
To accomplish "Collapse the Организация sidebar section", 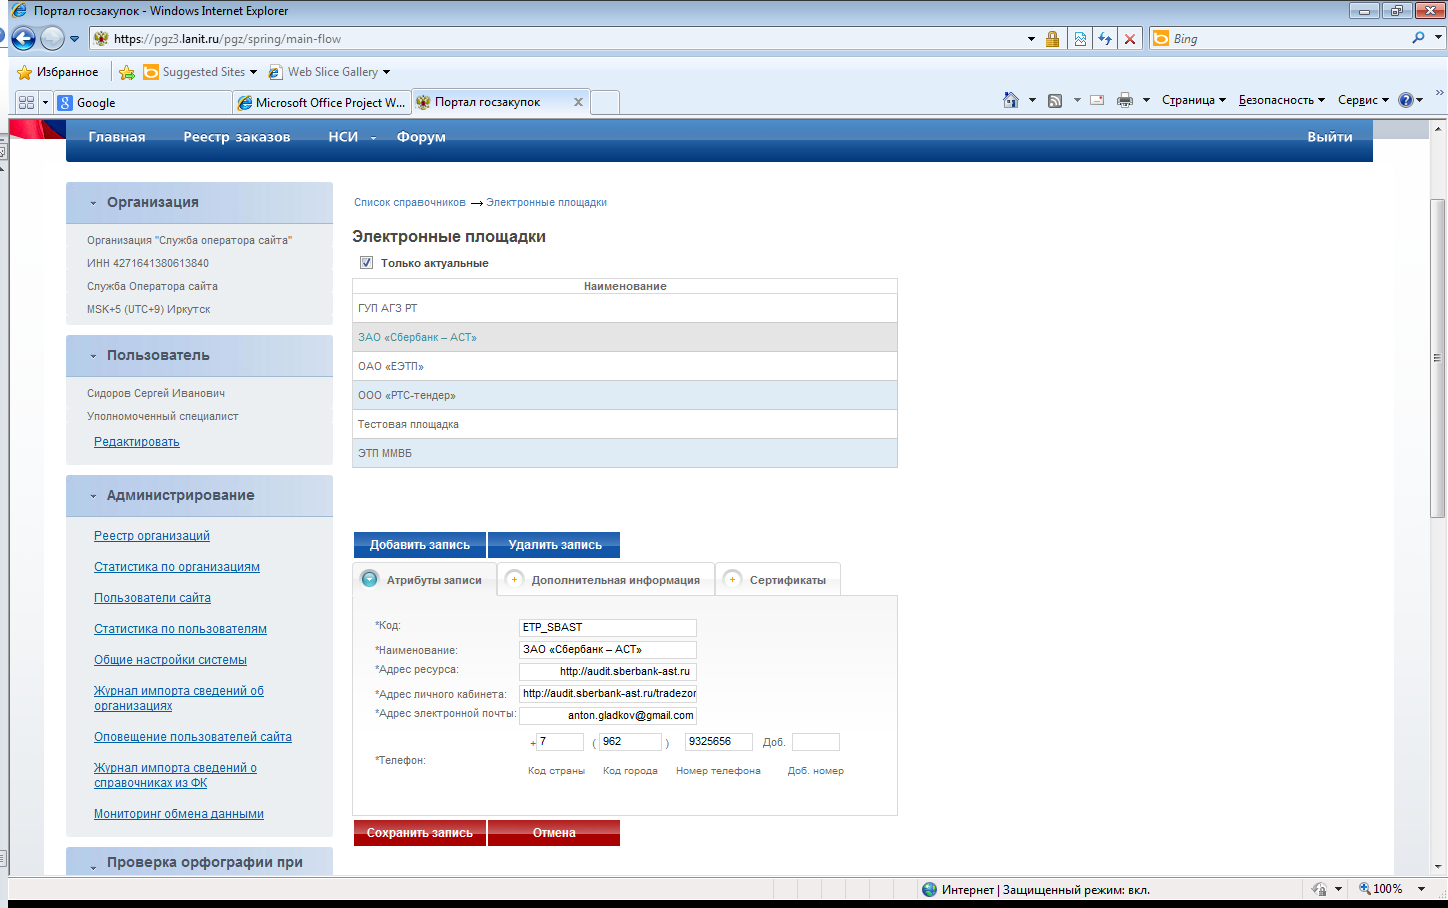I will [x=93, y=203].
